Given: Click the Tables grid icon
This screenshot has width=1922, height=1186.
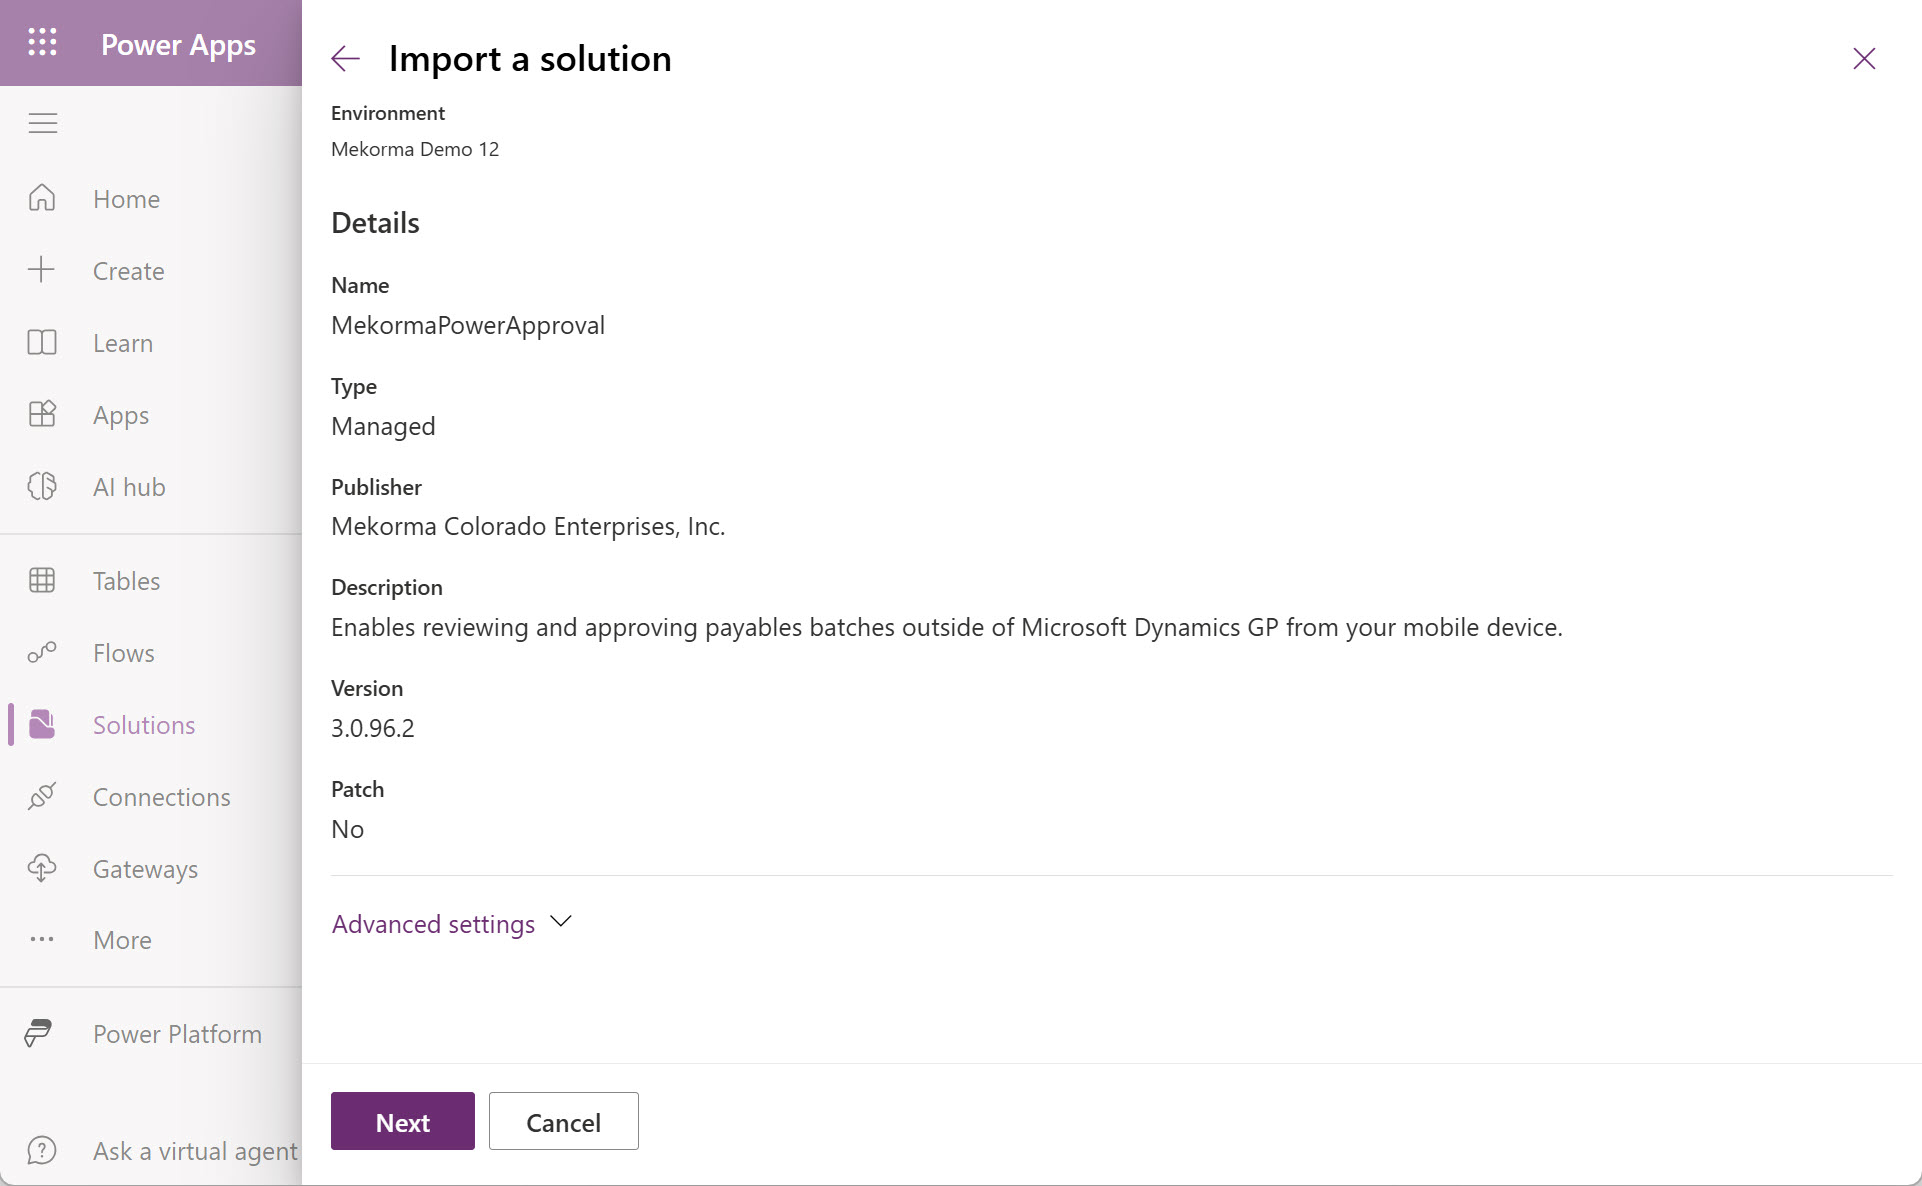Looking at the screenshot, I should click(42, 580).
